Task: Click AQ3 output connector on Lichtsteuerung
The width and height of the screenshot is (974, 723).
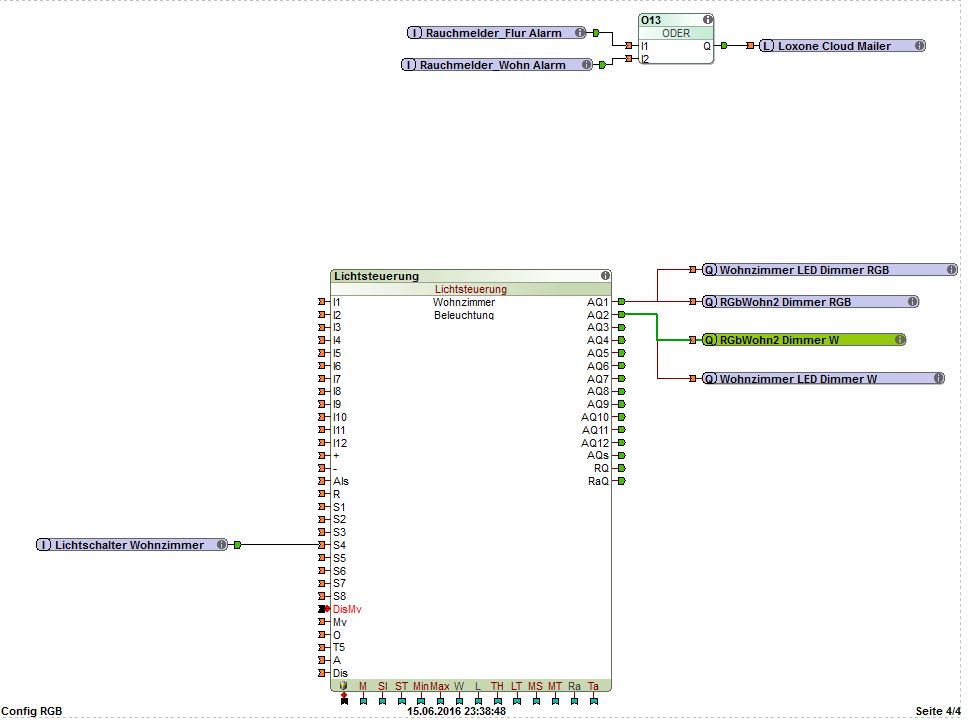Action: pos(621,327)
